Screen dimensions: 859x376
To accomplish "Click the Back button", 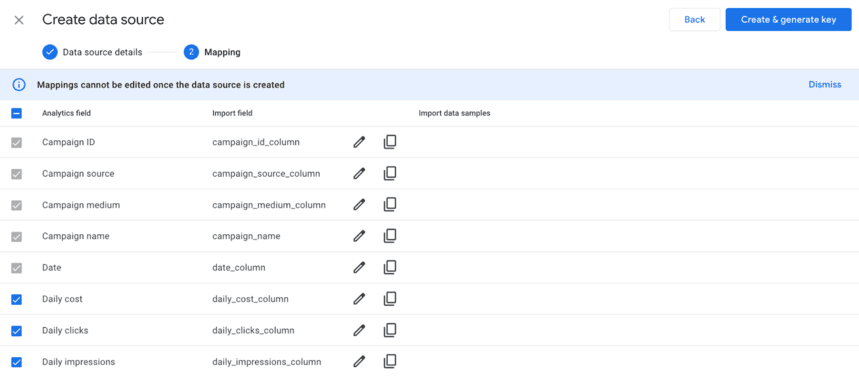I will pyautogui.click(x=695, y=20).
